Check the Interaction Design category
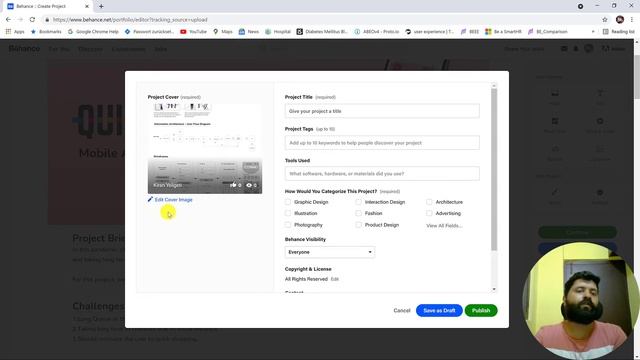 [358, 202]
